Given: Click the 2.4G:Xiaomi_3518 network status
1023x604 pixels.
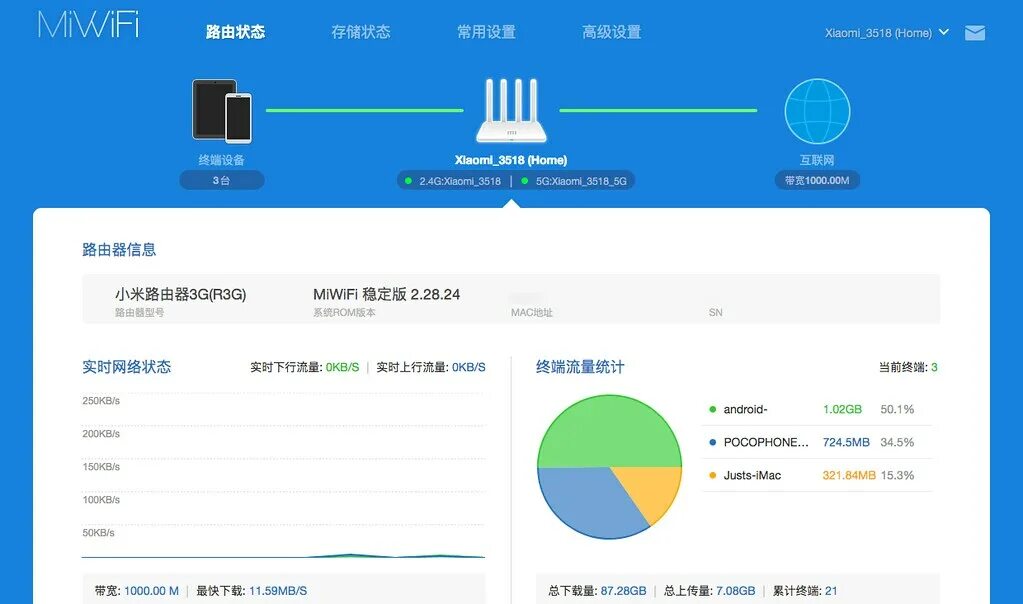Looking at the screenshot, I should click(x=453, y=181).
